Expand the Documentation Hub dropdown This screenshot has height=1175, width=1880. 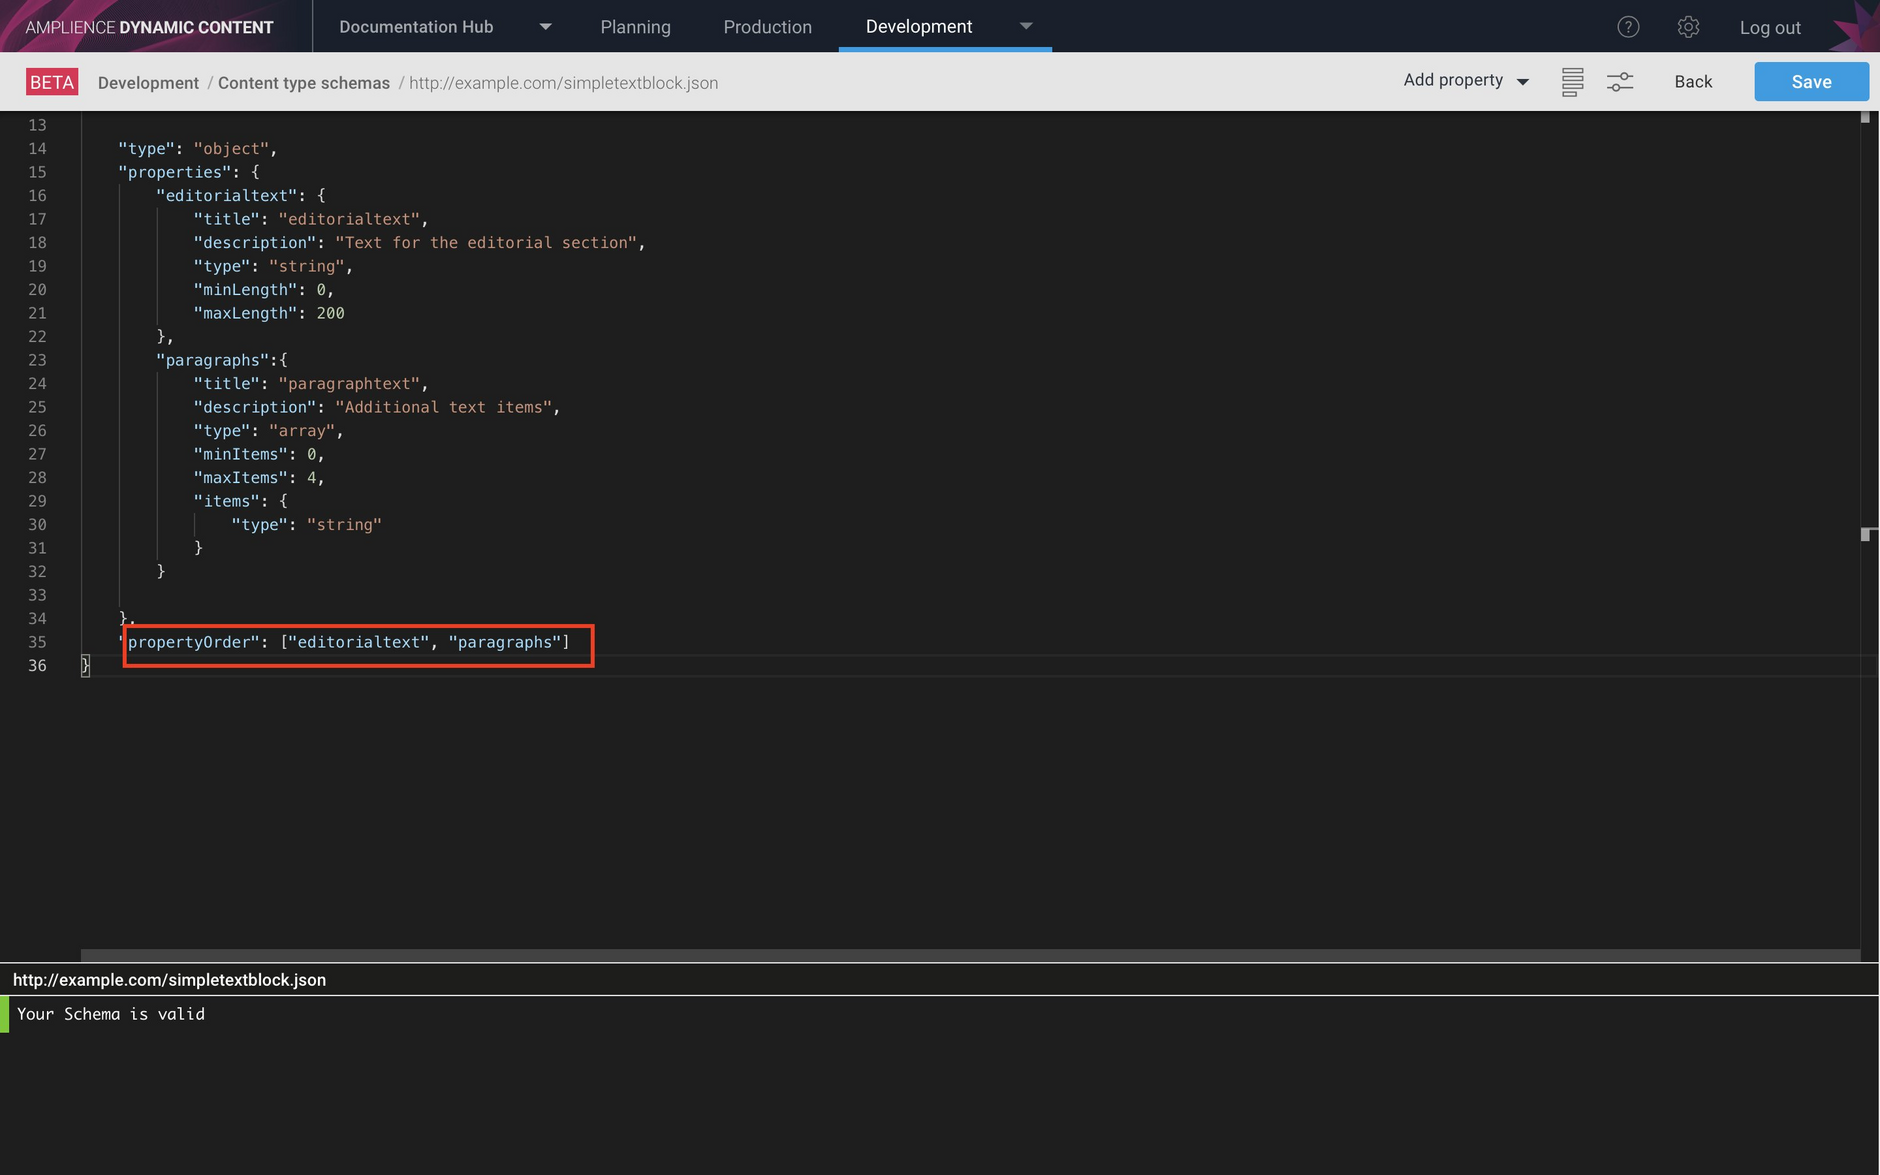pyautogui.click(x=545, y=27)
